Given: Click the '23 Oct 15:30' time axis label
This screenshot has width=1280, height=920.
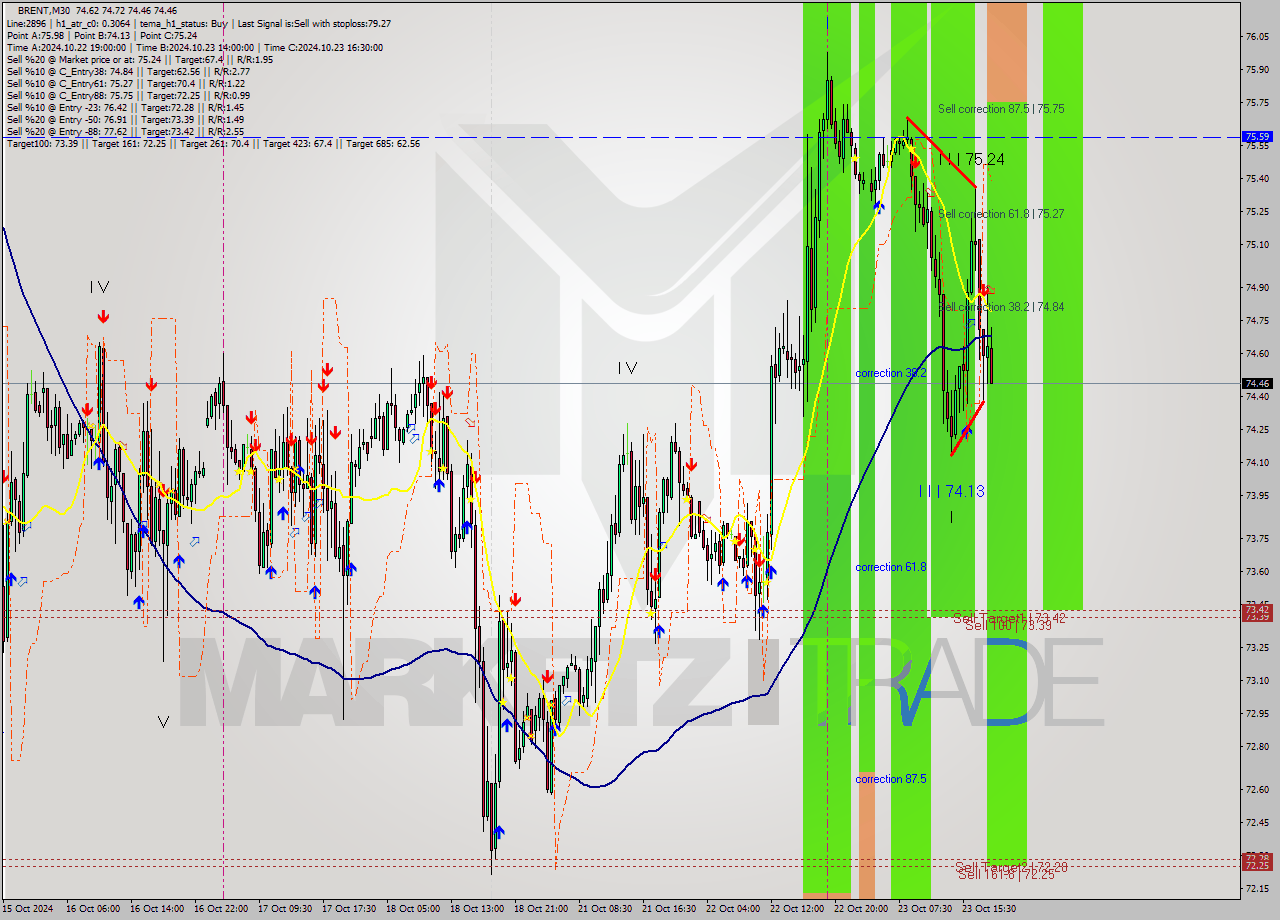Looking at the screenshot, I should [x=990, y=909].
